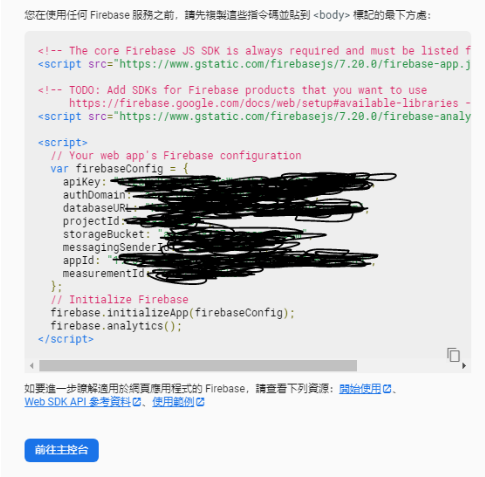Click the firebase-analytics script URL line
The width and height of the screenshot is (485, 477).
pos(254,116)
